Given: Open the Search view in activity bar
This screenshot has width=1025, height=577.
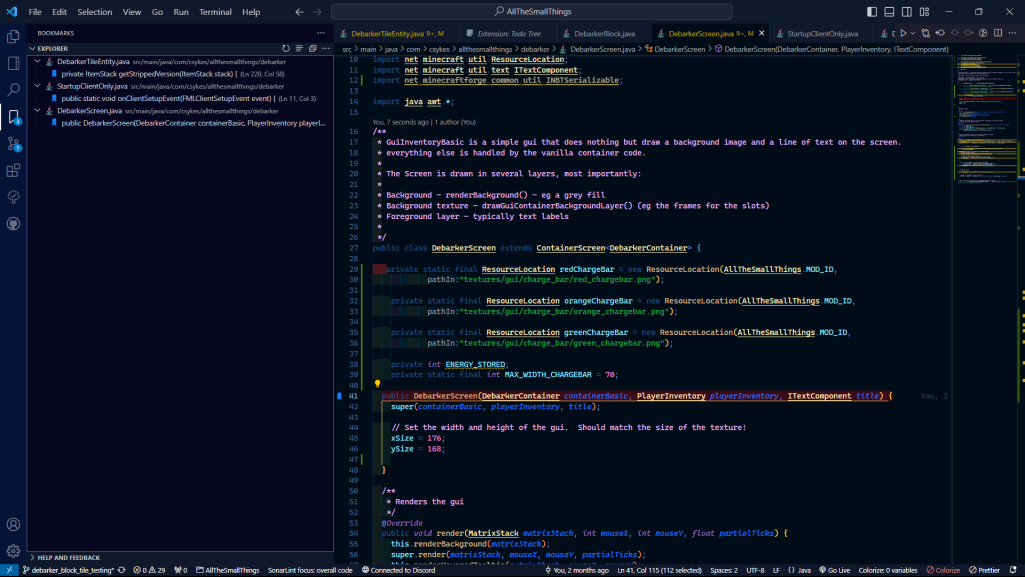Looking at the screenshot, I should (x=14, y=89).
